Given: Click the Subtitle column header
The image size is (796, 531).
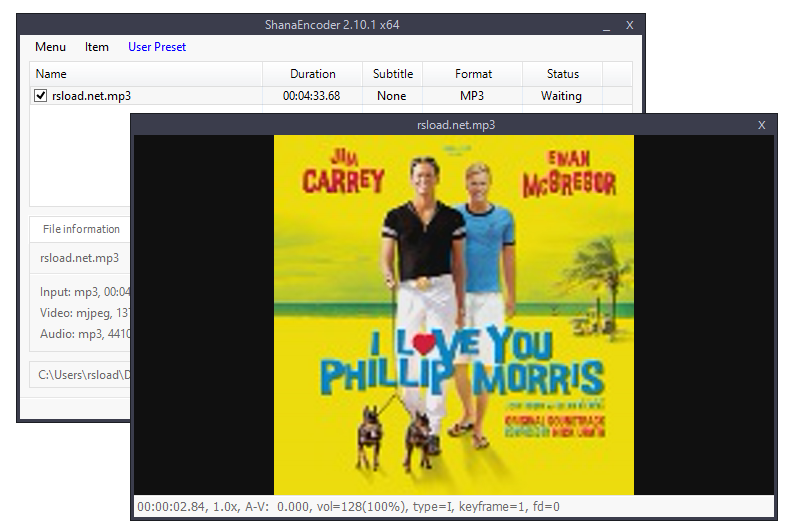Looking at the screenshot, I should (x=392, y=74).
